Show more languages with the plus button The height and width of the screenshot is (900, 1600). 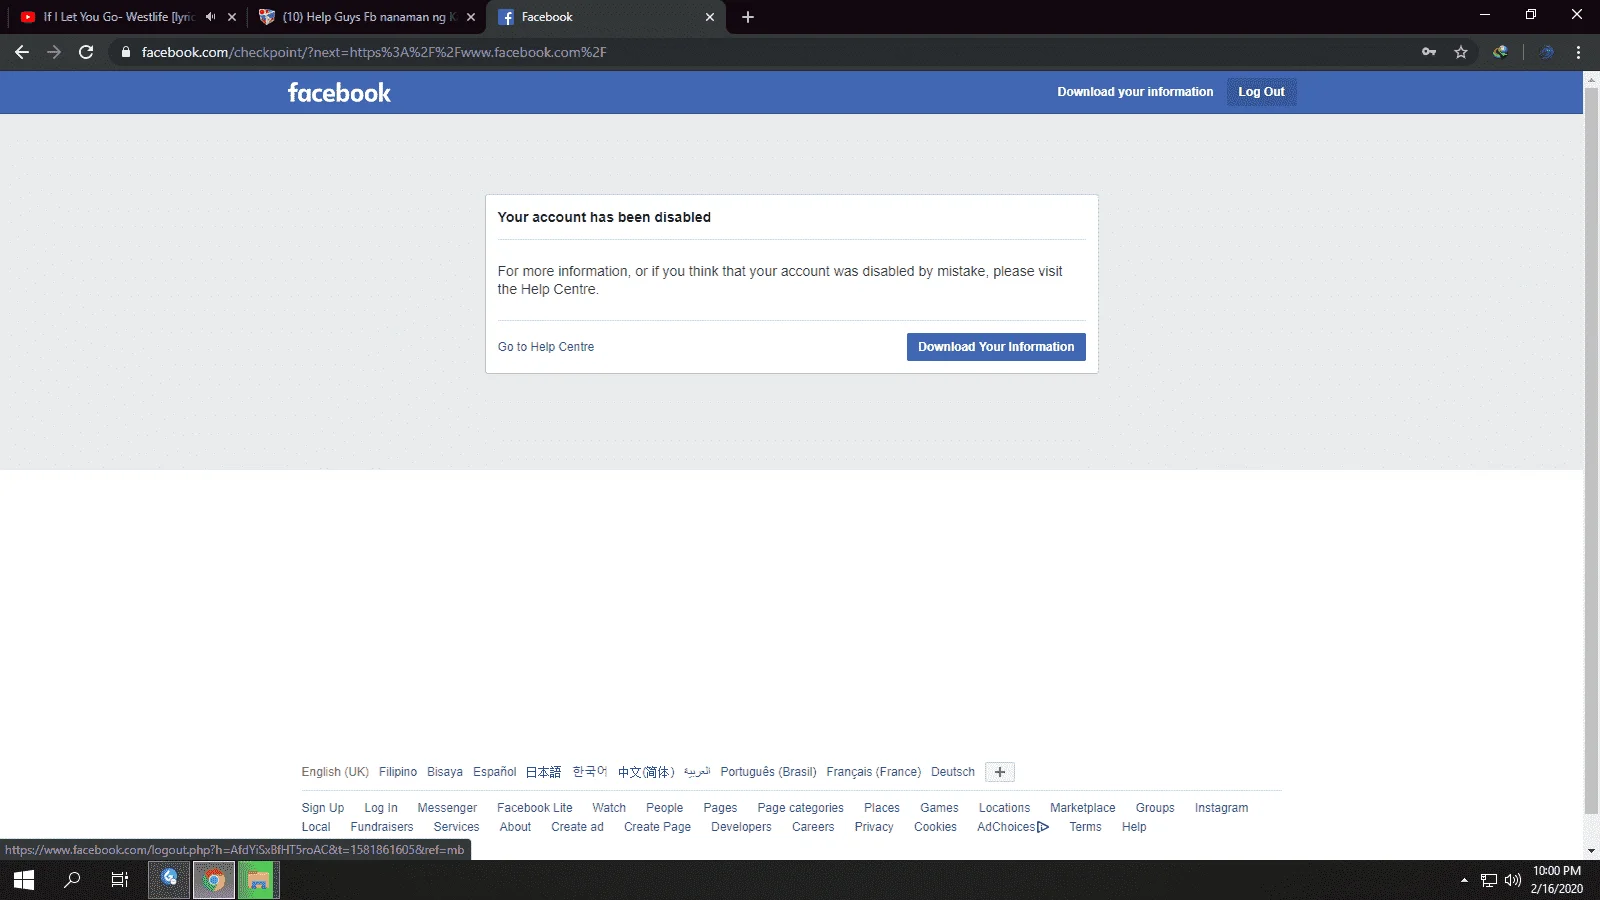click(x=1000, y=772)
